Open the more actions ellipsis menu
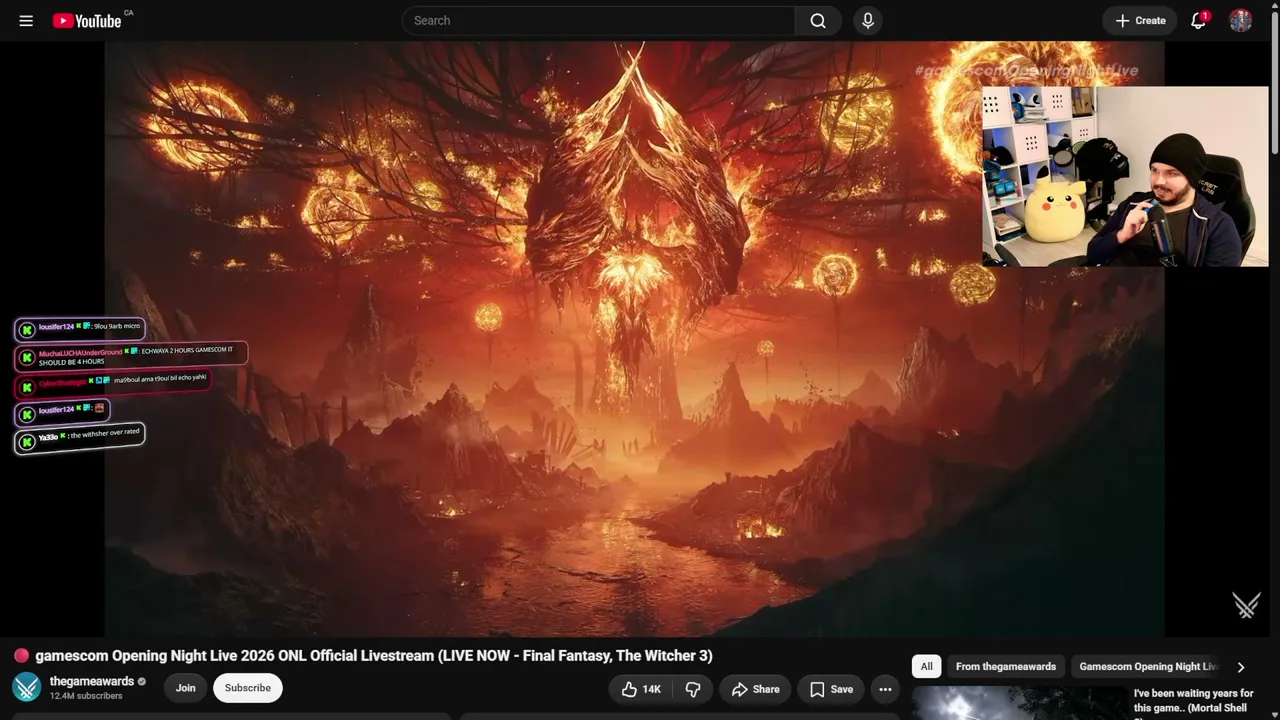Image resolution: width=1280 pixels, height=720 pixels. point(885,689)
